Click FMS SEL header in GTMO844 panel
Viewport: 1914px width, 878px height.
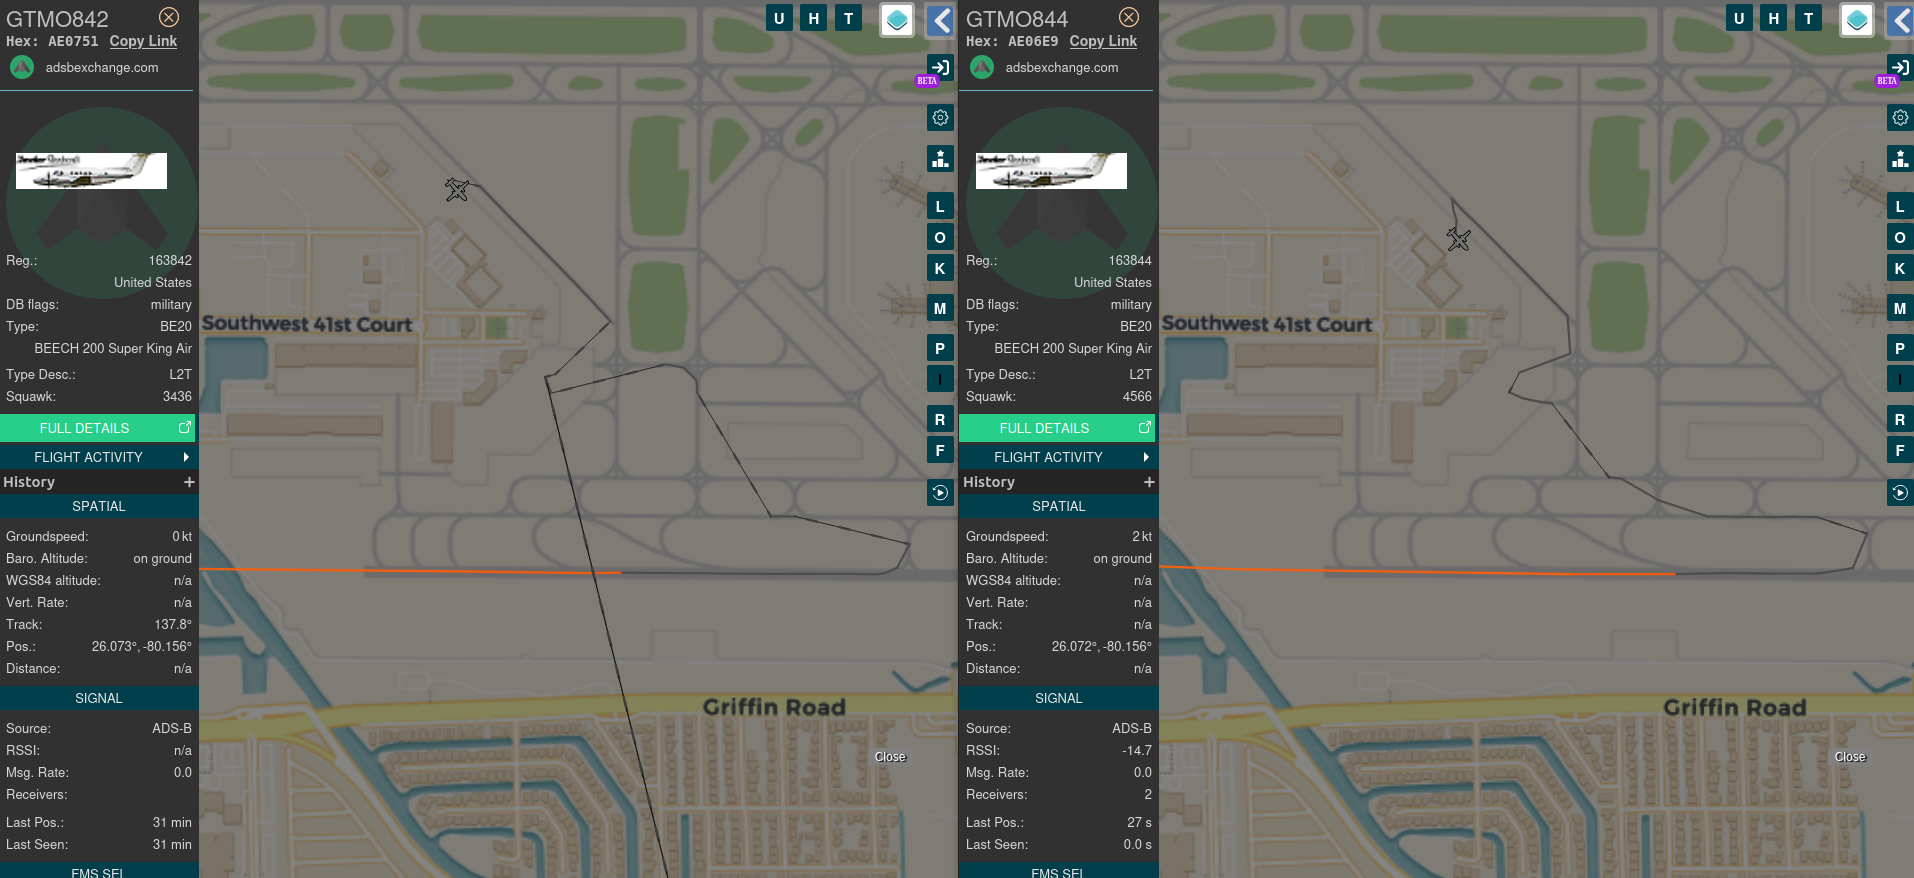(1059, 871)
